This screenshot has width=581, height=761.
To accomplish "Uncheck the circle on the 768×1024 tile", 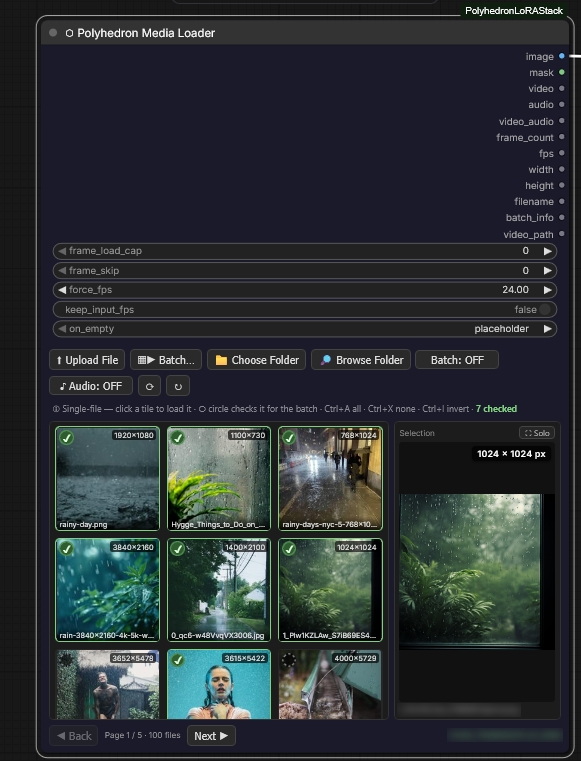I will pyautogui.click(x=289, y=438).
